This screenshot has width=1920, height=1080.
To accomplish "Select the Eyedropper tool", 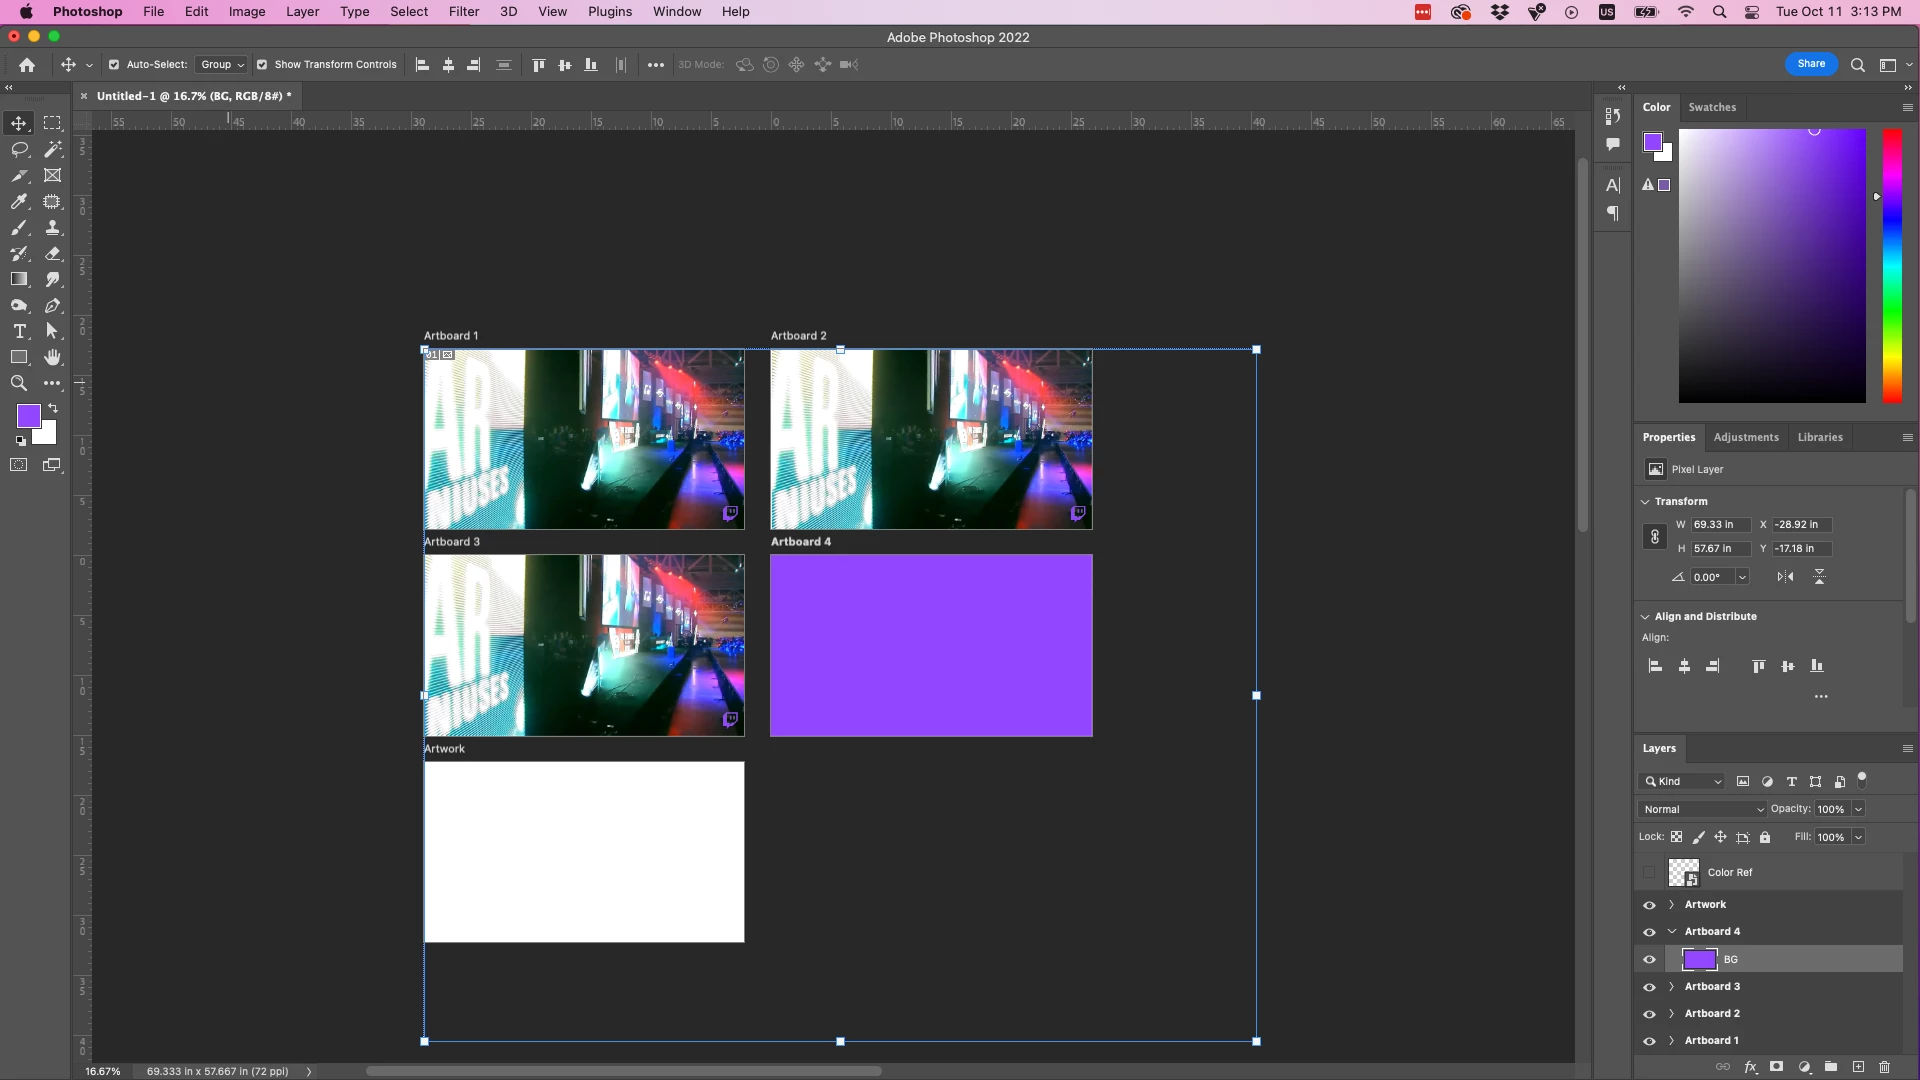I will point(19,201).
